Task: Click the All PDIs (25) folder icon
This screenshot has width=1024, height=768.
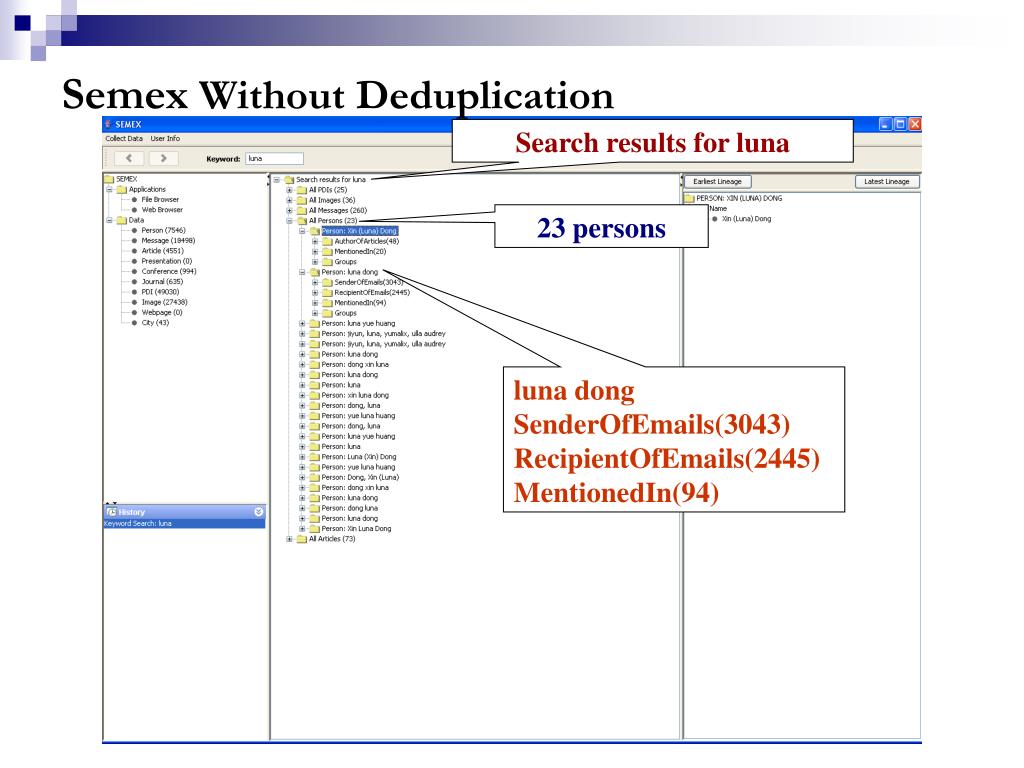Action: 302,190
